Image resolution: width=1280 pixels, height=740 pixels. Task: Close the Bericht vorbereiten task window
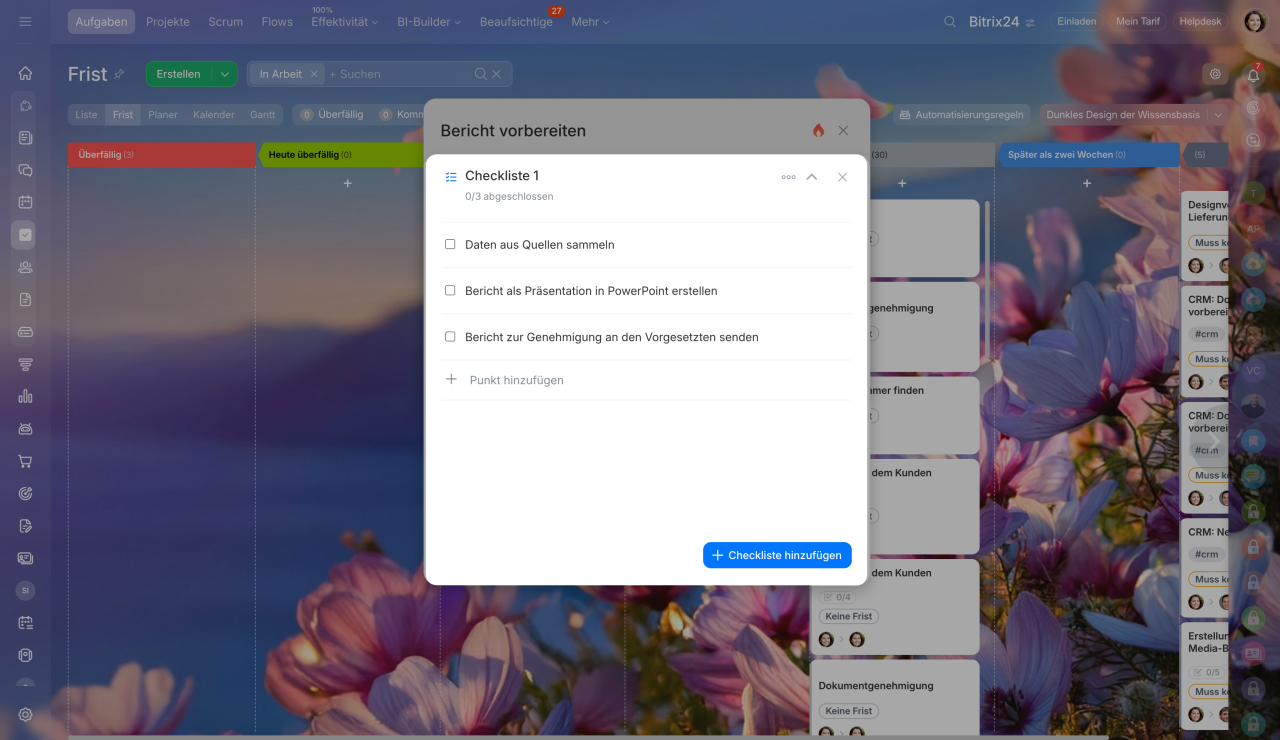(843, 131)
